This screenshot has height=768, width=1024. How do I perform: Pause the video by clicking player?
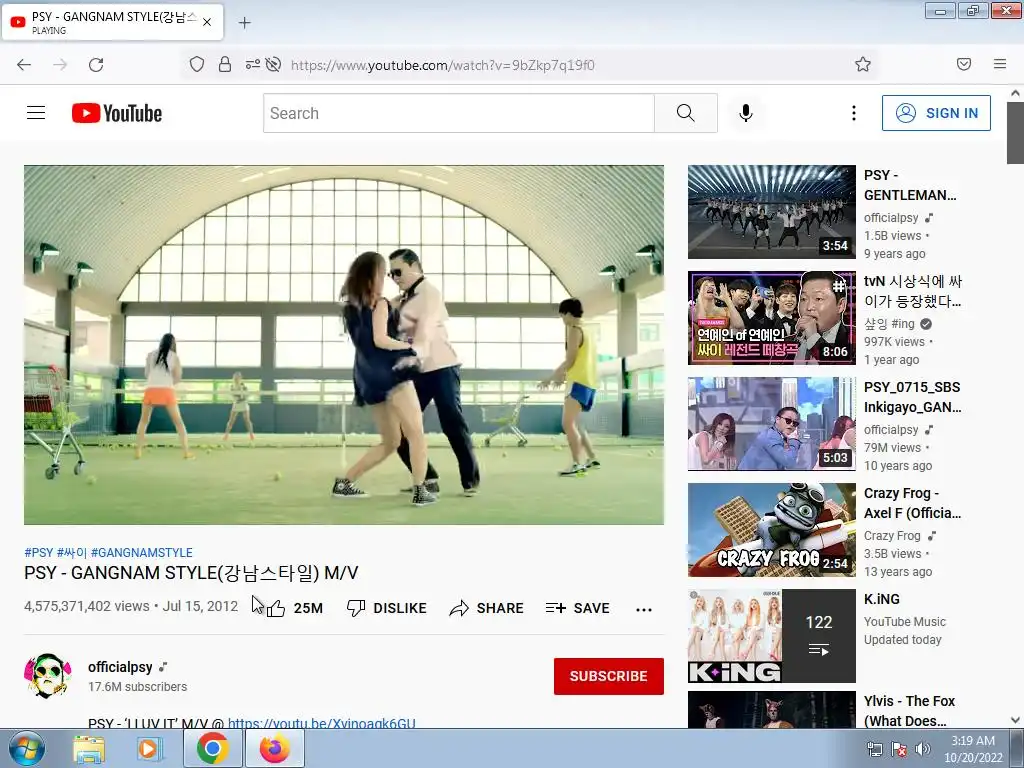(344, 344)
